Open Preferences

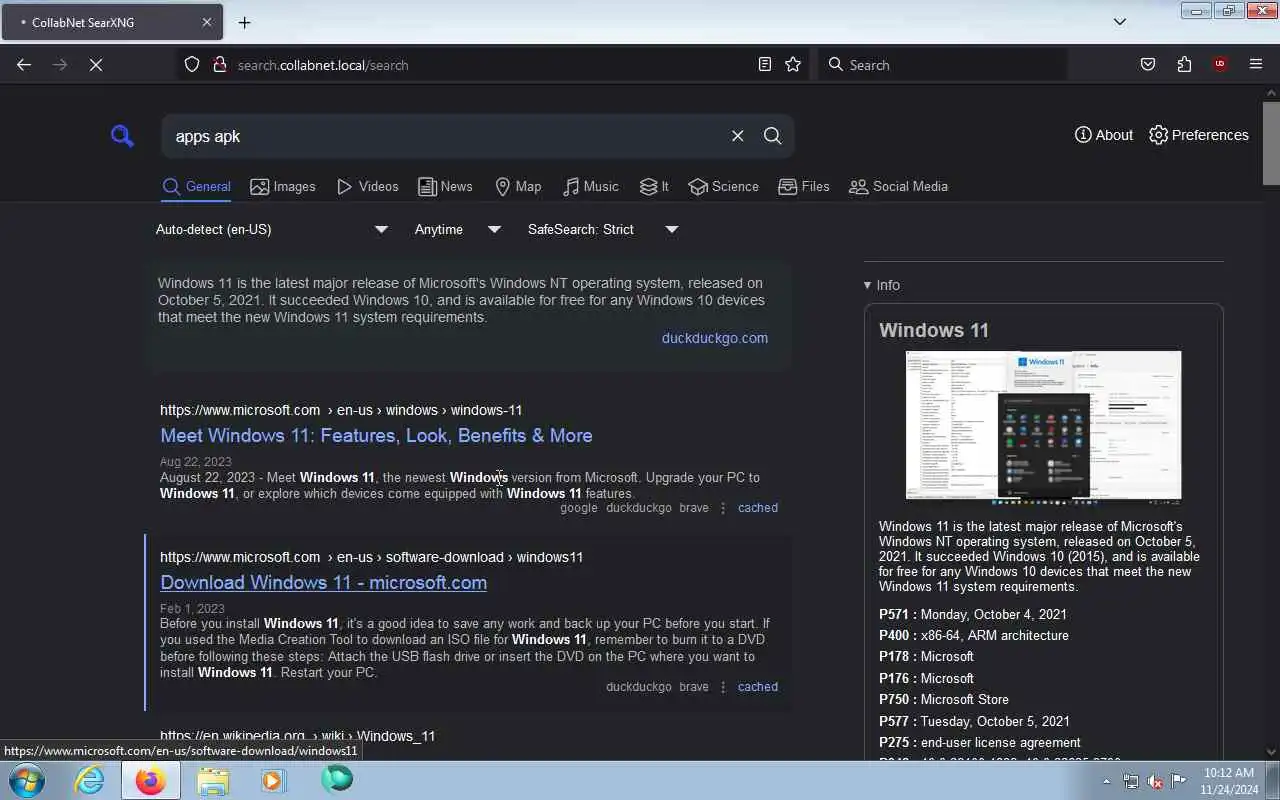(x=1198, y=135)
